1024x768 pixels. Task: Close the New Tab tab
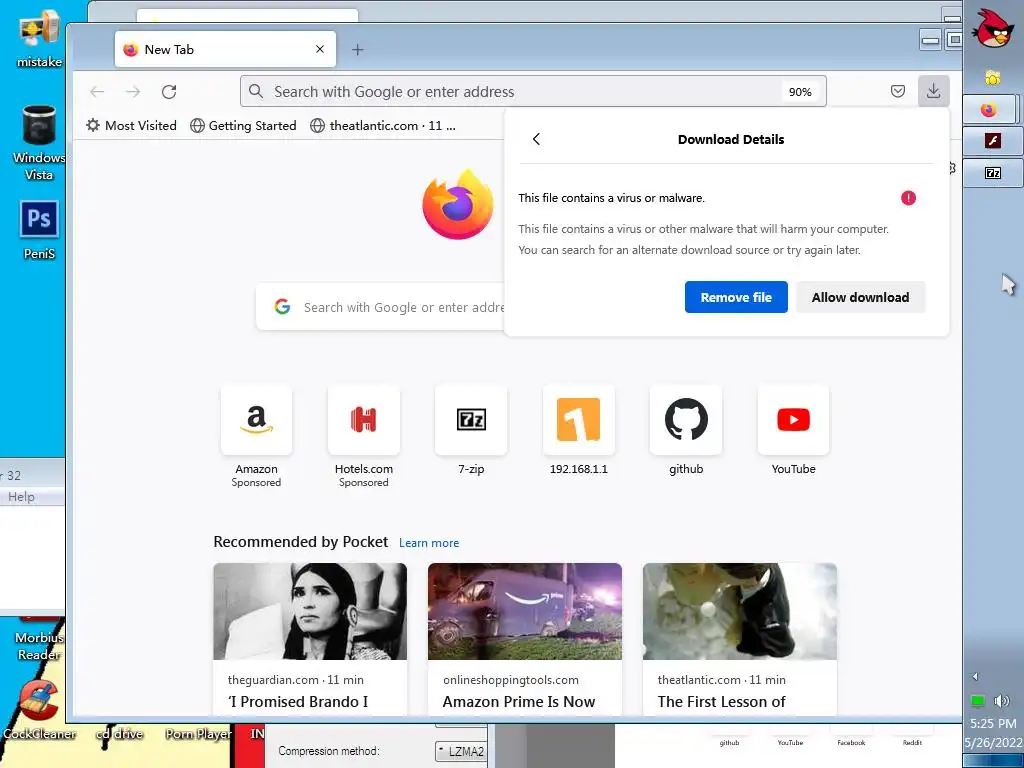[319, 49]
